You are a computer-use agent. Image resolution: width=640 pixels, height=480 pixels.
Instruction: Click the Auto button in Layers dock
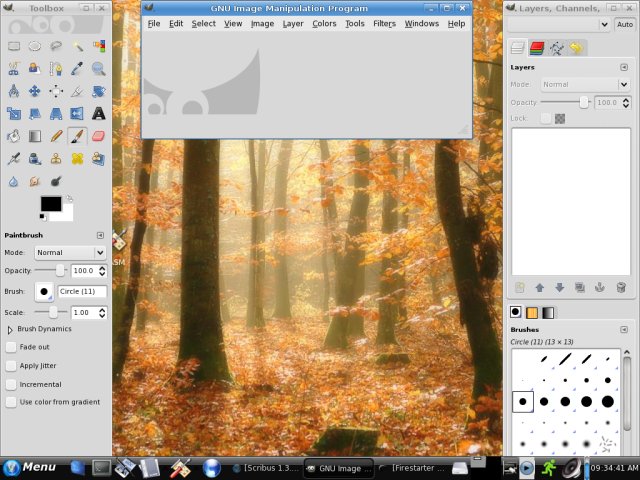click(623, 24)
